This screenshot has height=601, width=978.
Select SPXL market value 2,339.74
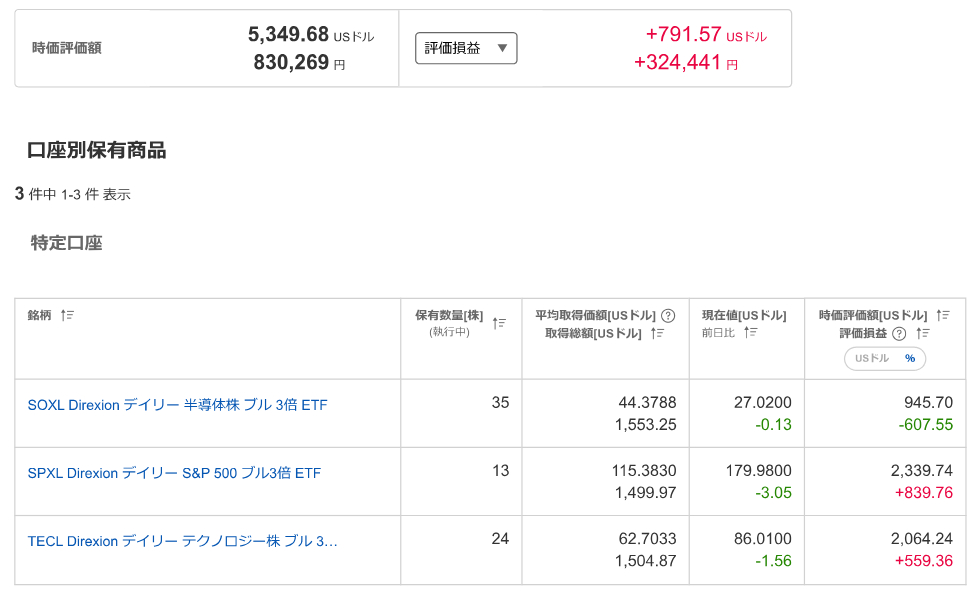tap(922, 471)
